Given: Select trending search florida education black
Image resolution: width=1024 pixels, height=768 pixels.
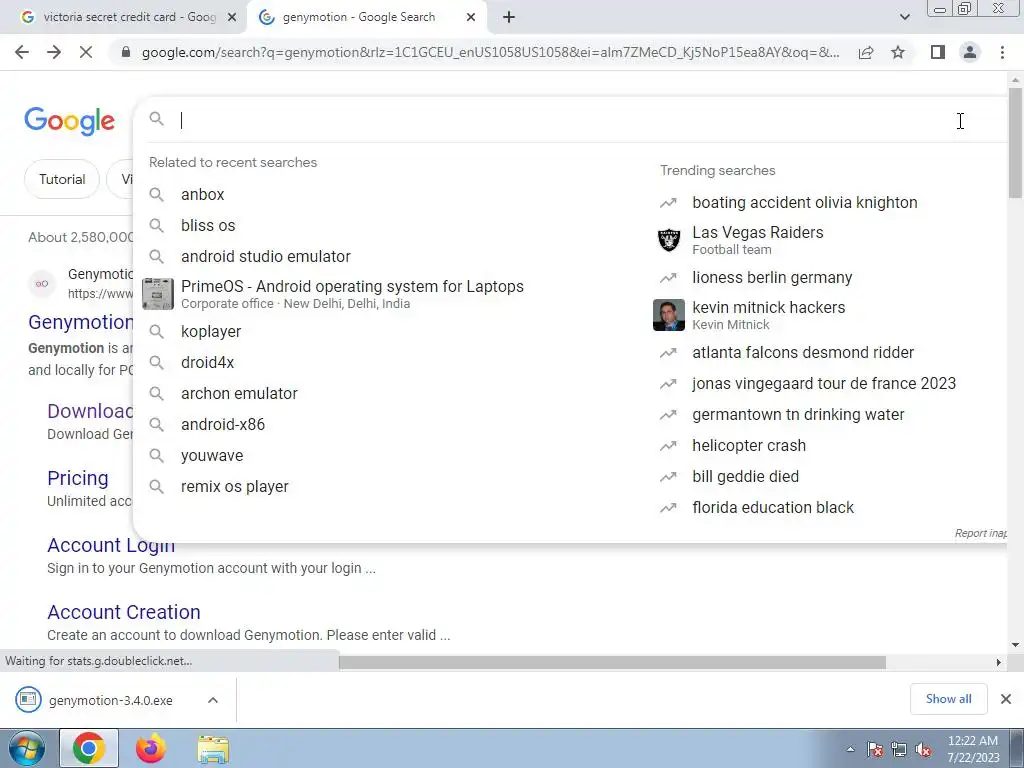Looking at the screenshot, I should 773,507.
